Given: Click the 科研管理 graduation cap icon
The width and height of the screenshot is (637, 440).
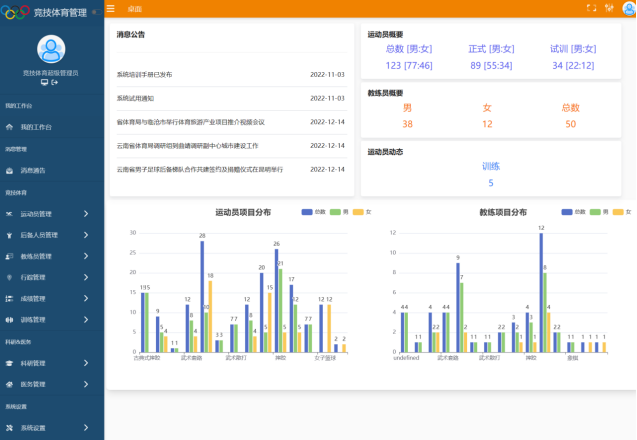Looking at the screenshot, I should tap(9, 363).
